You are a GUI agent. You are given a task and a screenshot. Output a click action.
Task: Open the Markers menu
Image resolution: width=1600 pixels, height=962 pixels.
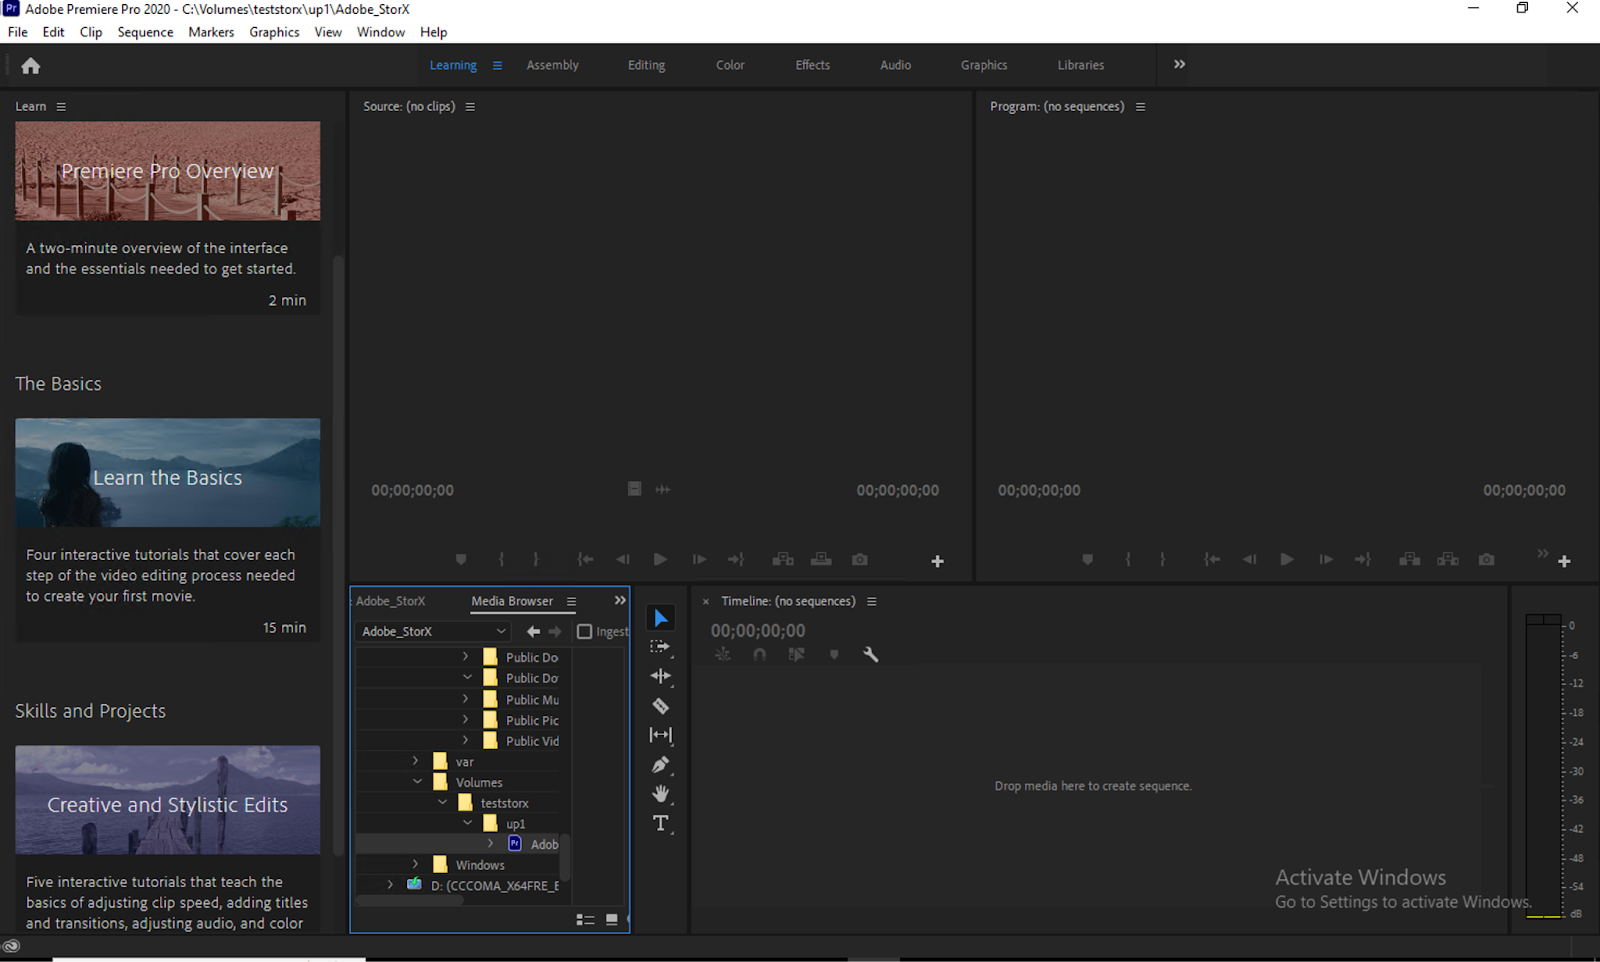211,32
